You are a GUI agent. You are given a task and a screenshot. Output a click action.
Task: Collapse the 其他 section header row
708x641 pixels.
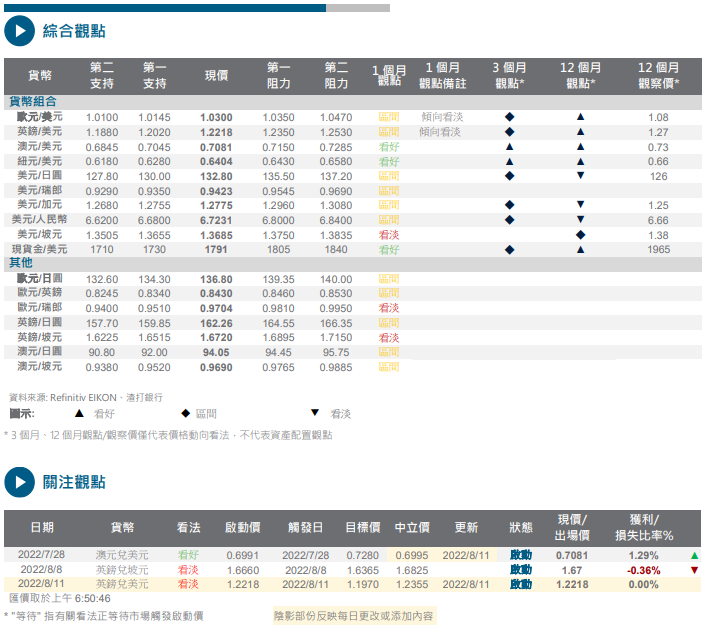(20, 263)
